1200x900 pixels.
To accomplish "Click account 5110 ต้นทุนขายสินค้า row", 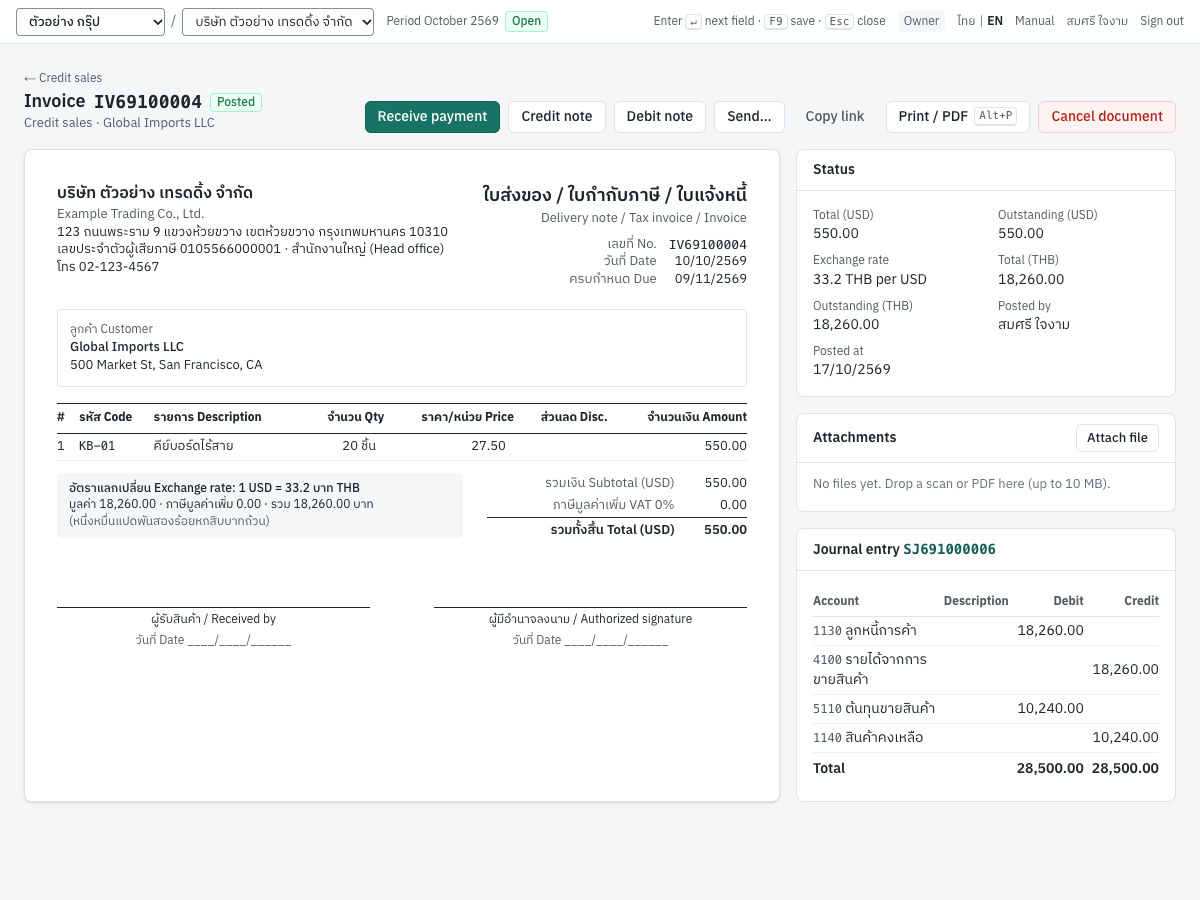I will point(986,709).
